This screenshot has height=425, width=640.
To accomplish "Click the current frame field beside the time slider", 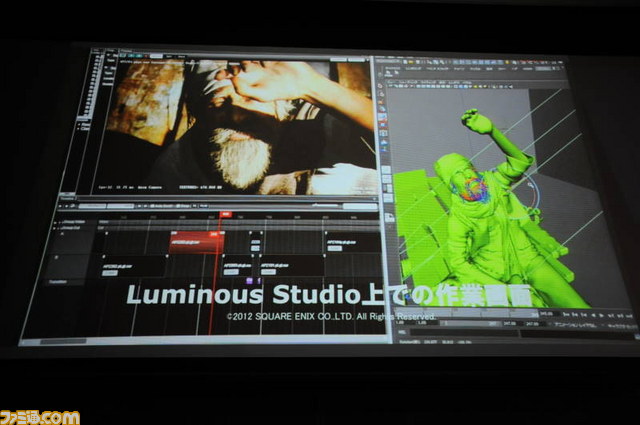I will 547,314.
